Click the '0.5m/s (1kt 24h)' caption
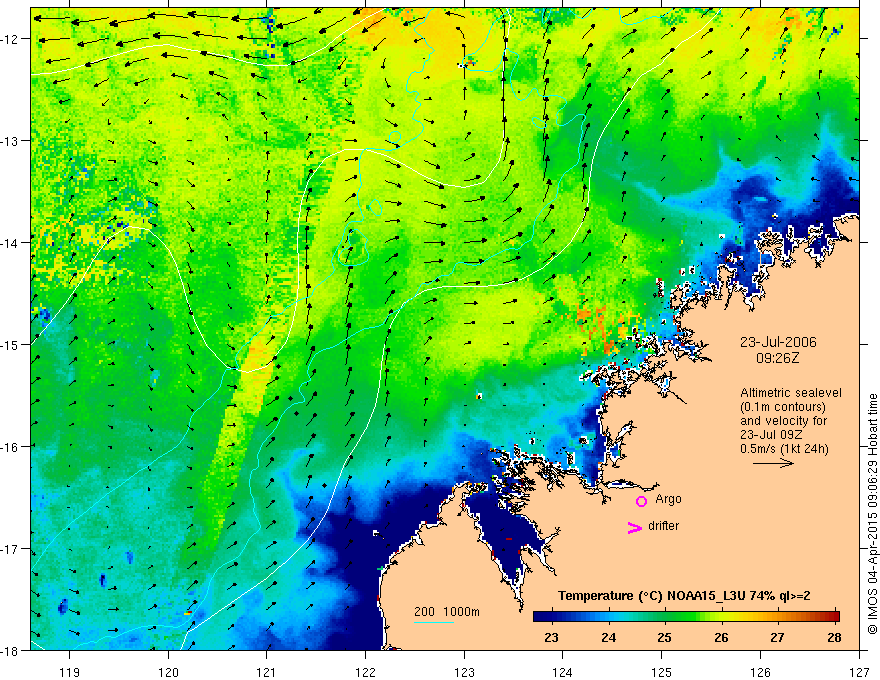880x680 pixels. click(785, 449)
